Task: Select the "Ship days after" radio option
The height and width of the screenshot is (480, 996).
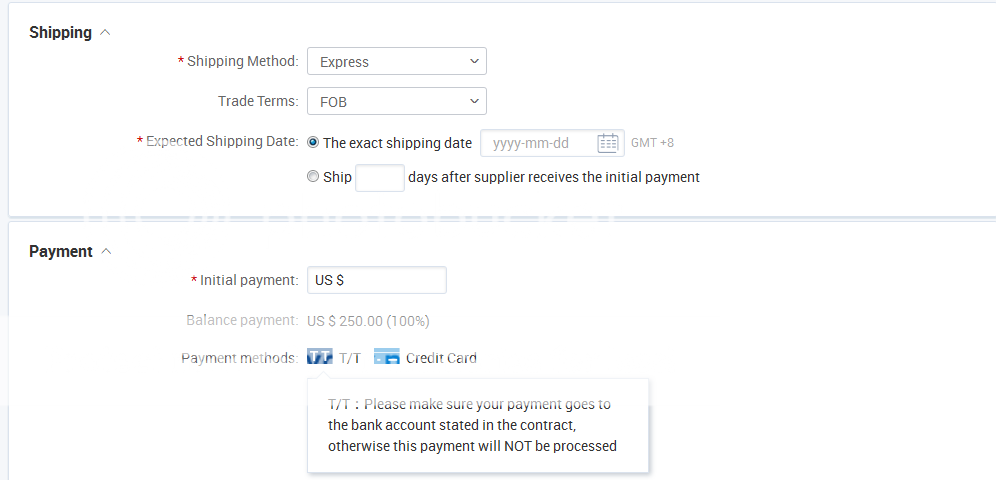Action: click(314, 177)
